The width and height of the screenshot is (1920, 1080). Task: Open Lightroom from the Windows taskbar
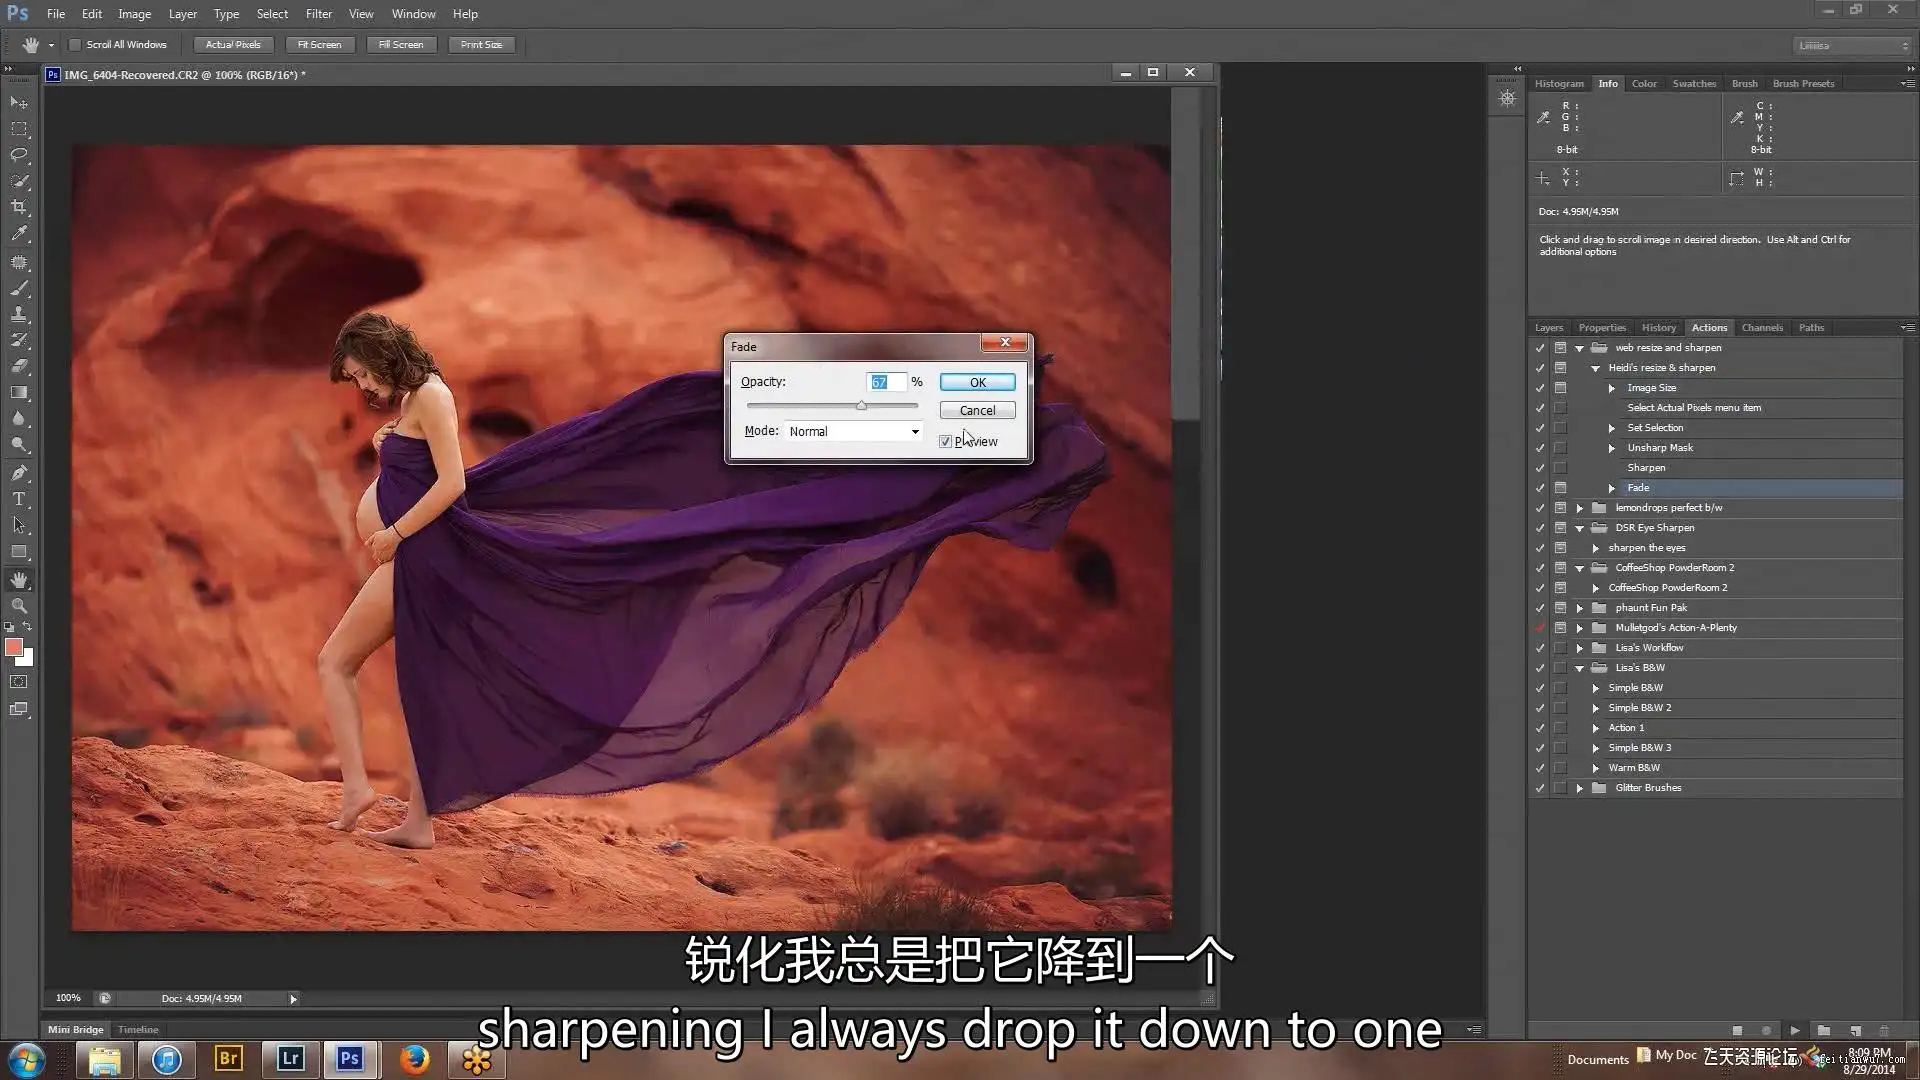[290, 1059]
